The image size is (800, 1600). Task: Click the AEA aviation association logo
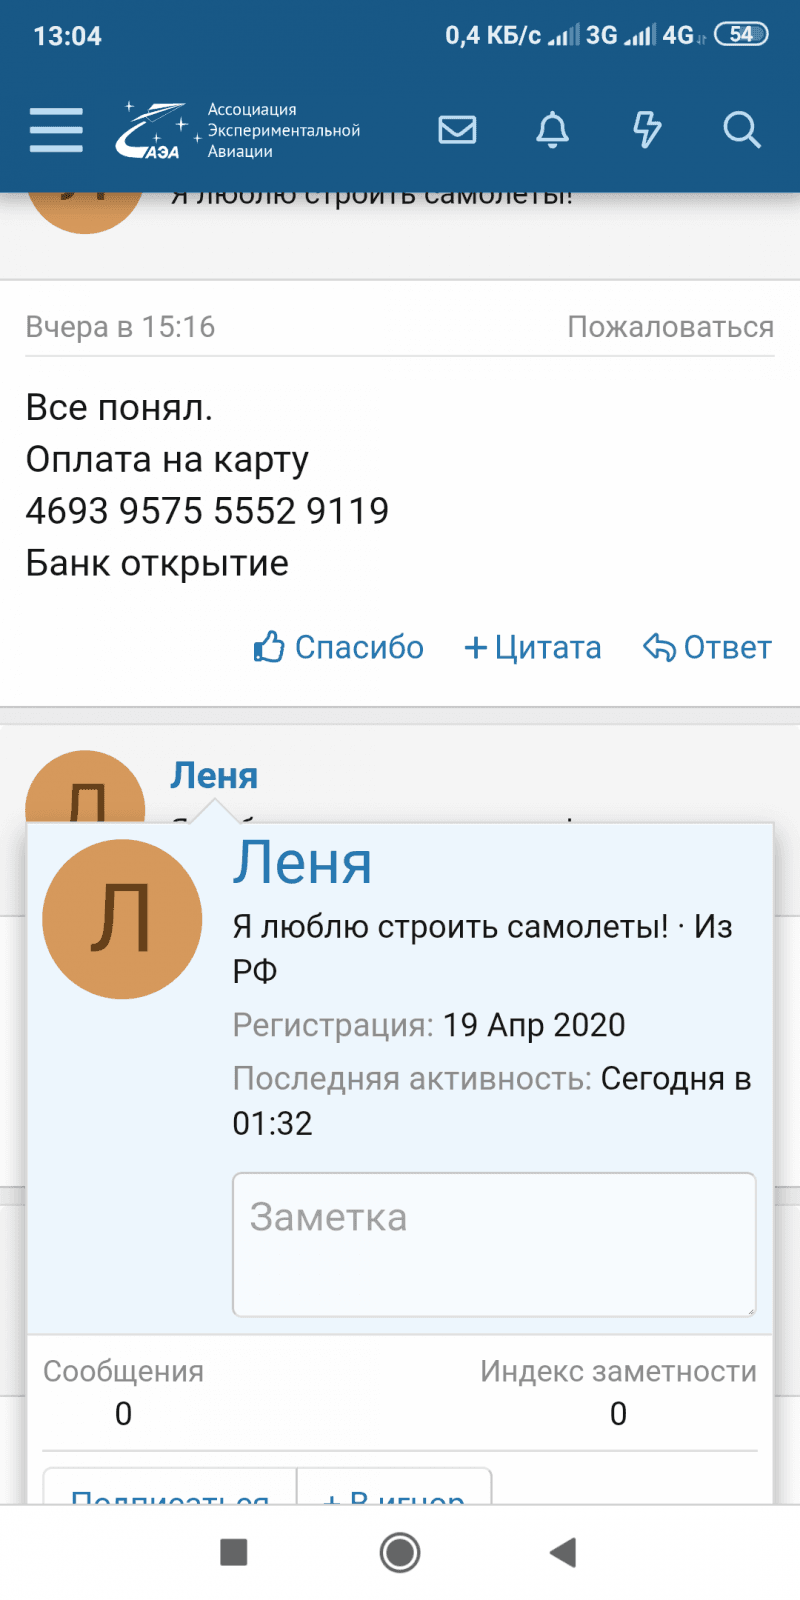pos(155,128)
